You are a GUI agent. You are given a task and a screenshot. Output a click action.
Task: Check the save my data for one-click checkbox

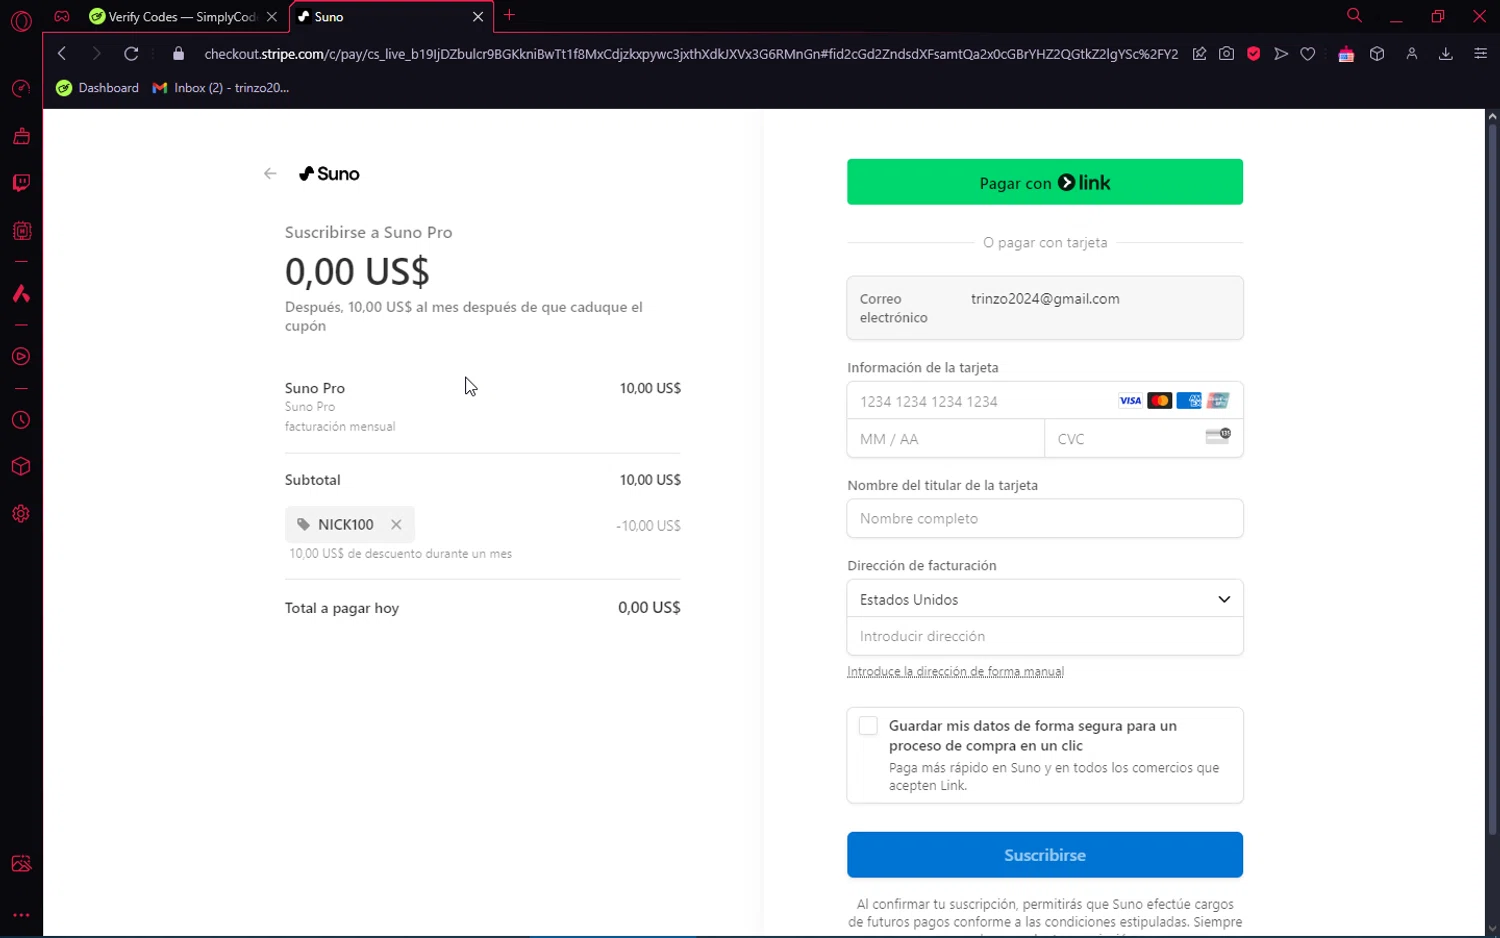[x=868, y=726]
